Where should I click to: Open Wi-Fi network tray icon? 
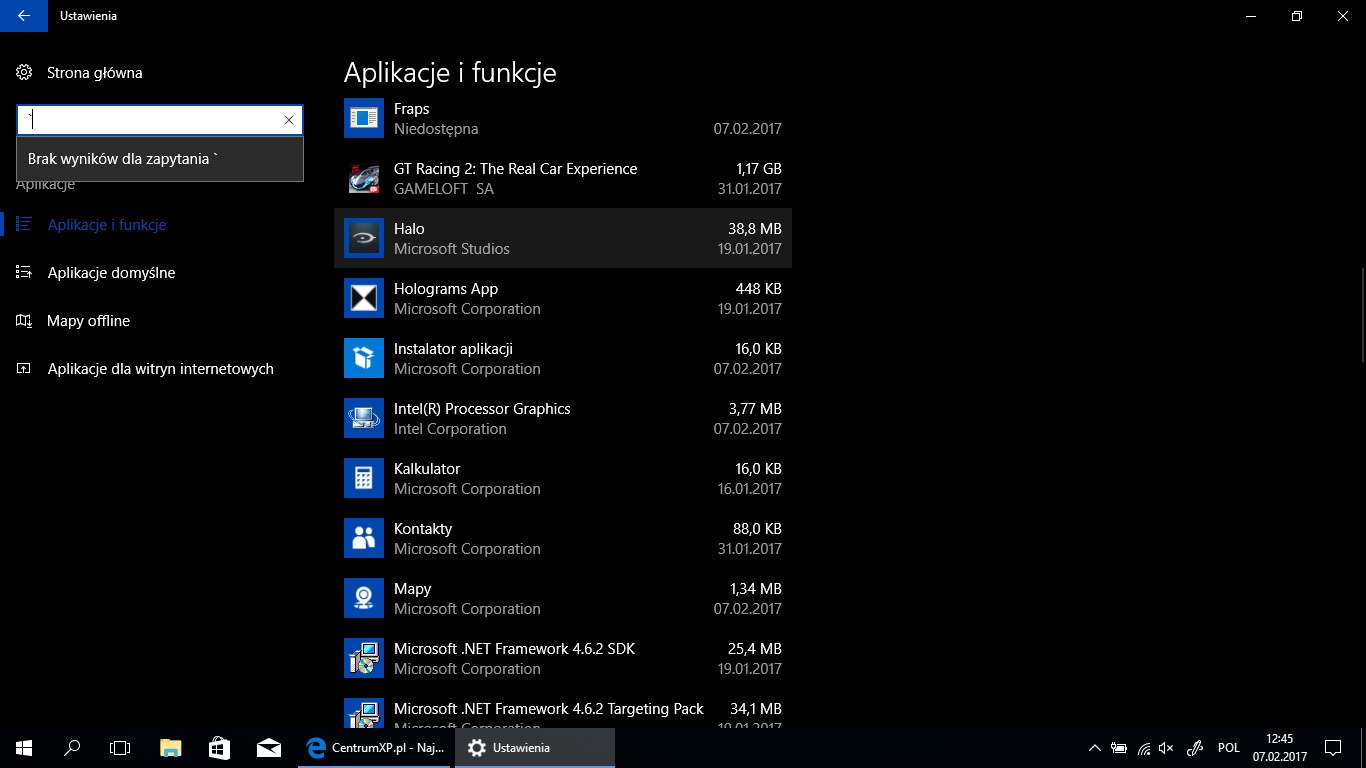click(x=1143, y=747)
